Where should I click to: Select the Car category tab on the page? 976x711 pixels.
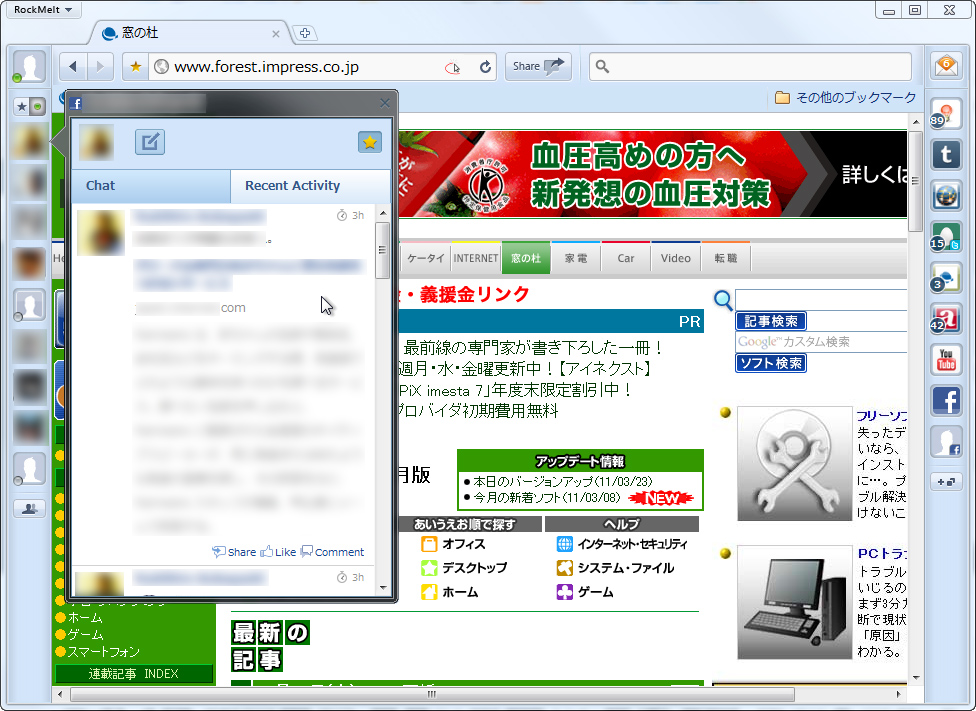[x=624, y=257]
